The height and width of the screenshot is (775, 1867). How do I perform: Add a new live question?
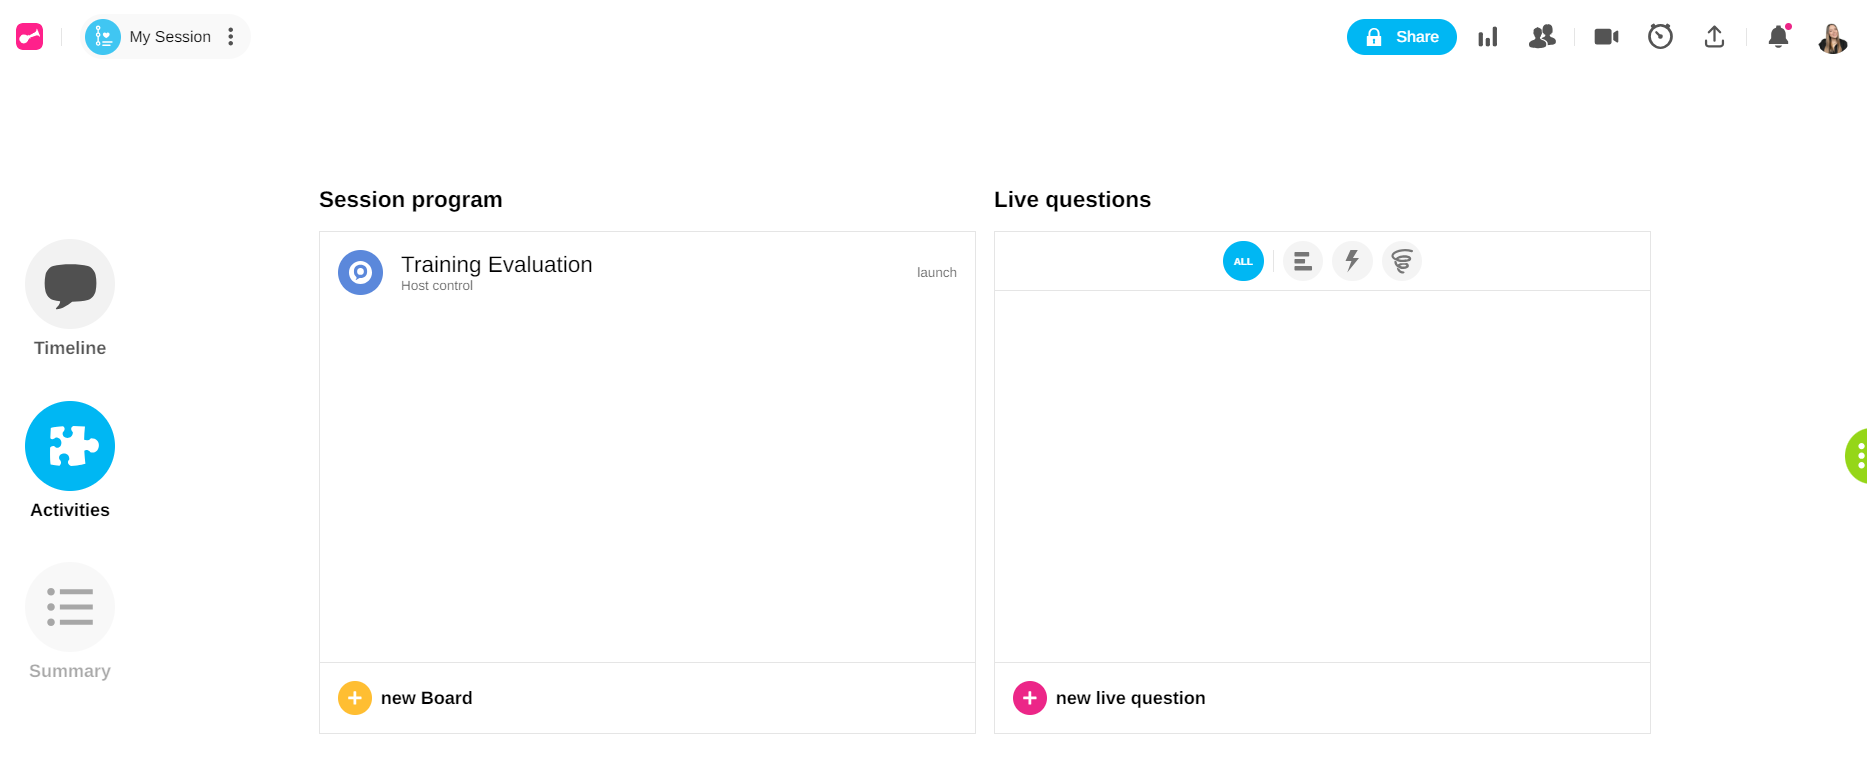coord(1109,698)
